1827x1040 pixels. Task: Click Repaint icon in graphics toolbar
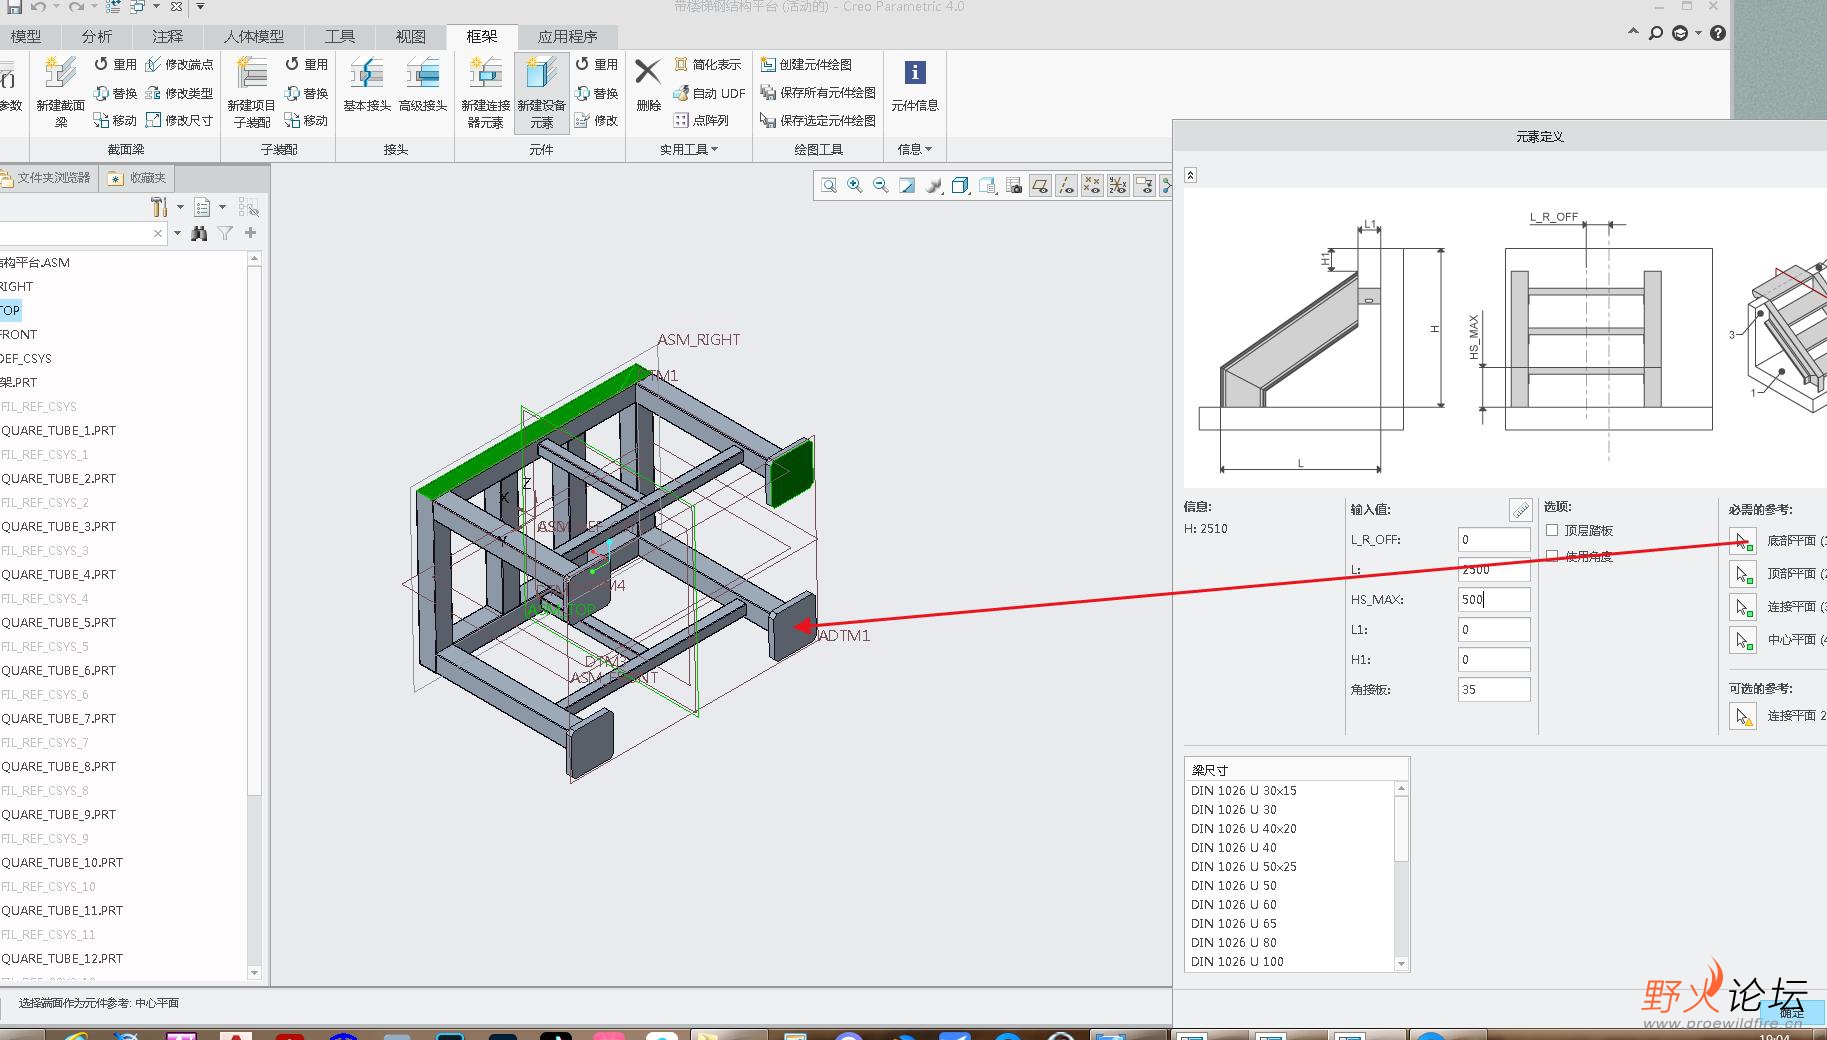tap(907, 185)
